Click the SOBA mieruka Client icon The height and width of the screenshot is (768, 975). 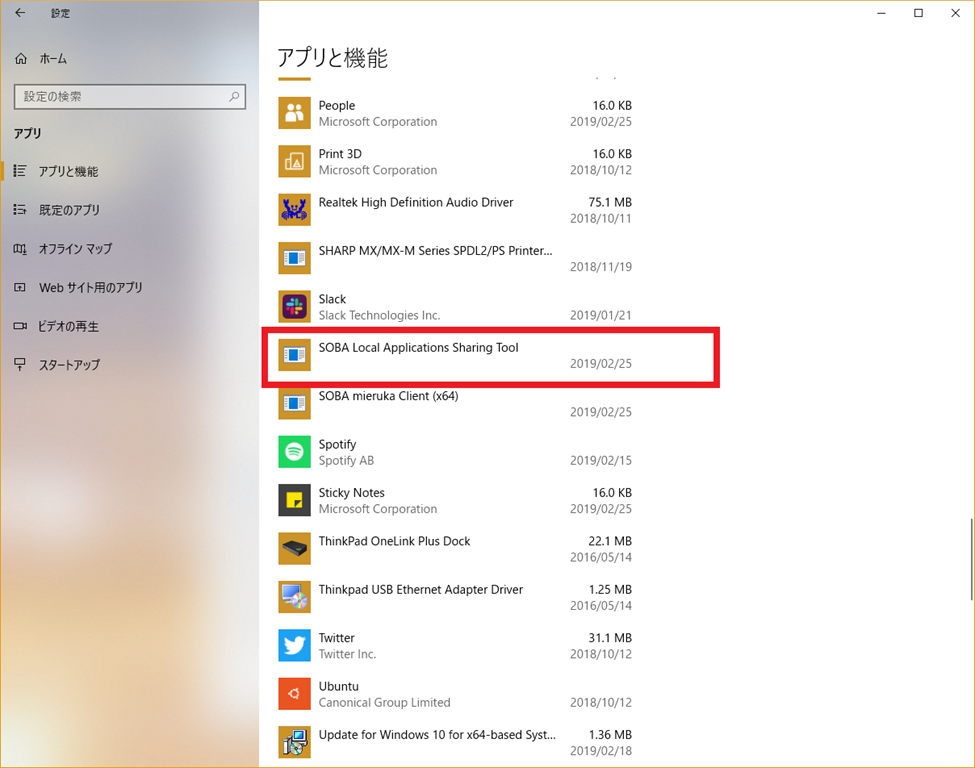tap(294, 404)
